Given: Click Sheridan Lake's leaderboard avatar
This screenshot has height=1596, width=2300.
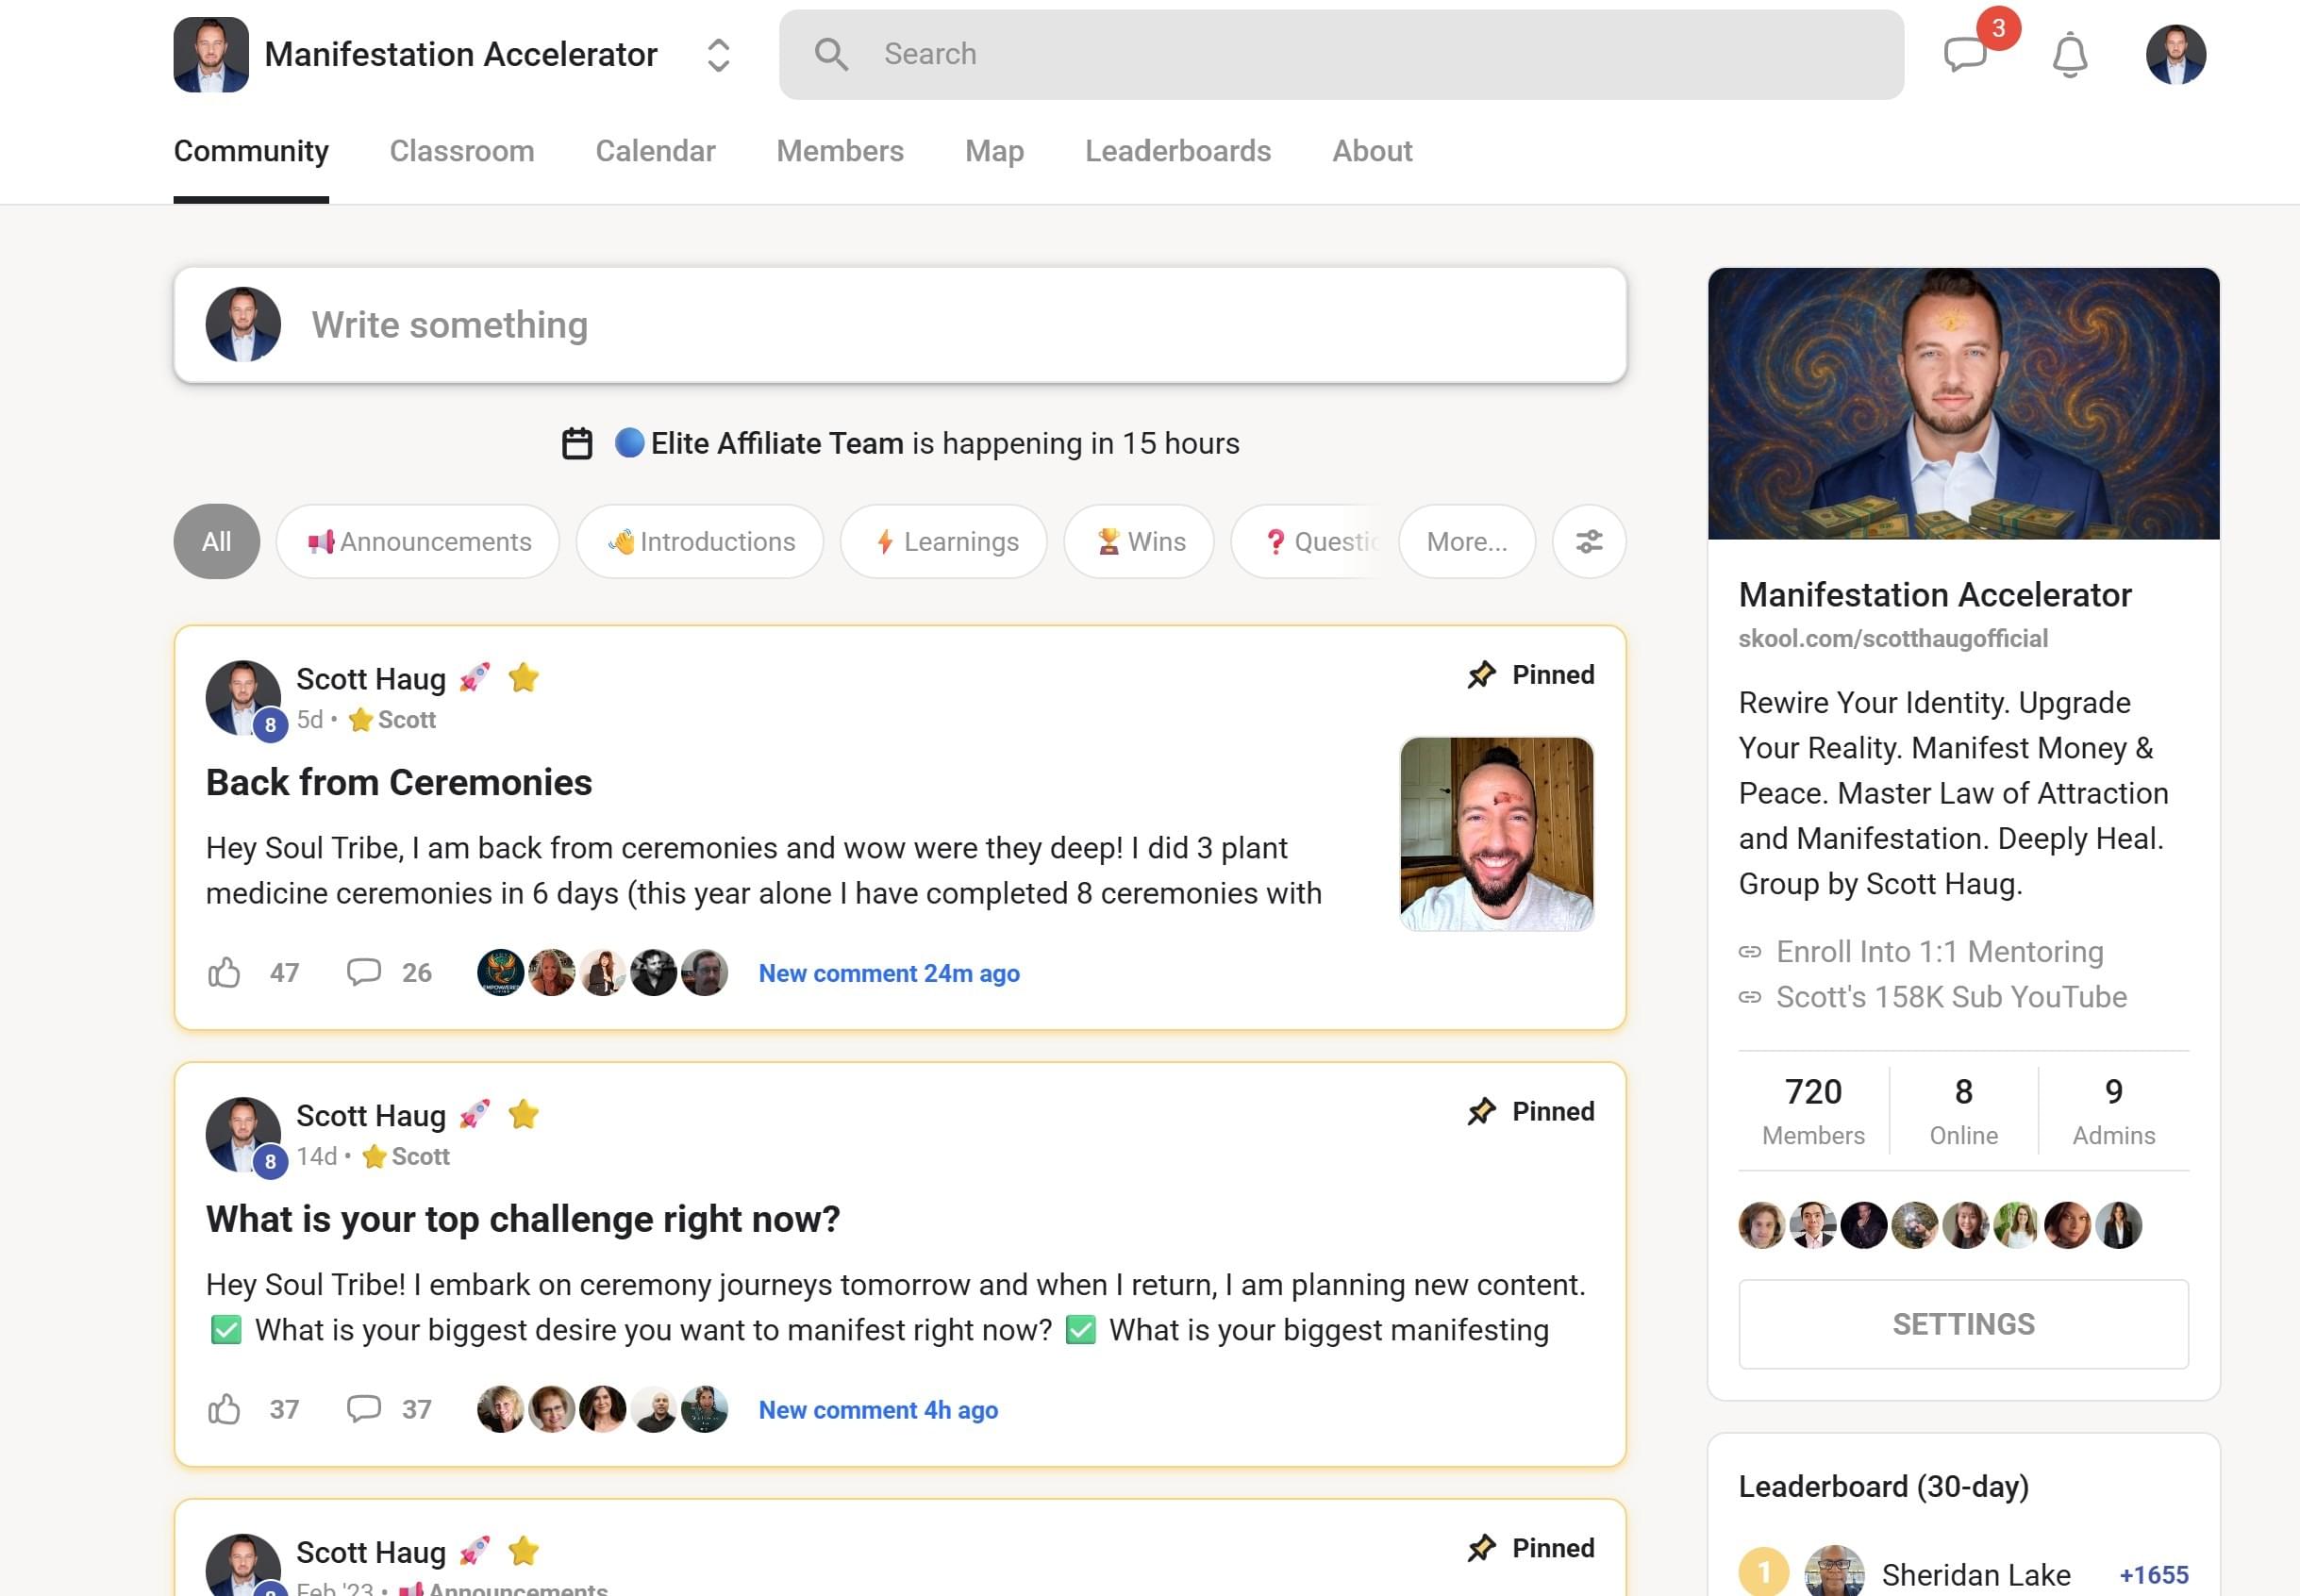Looking at the screenshot, I should pyautogui.click(x=1834, y=1572).
